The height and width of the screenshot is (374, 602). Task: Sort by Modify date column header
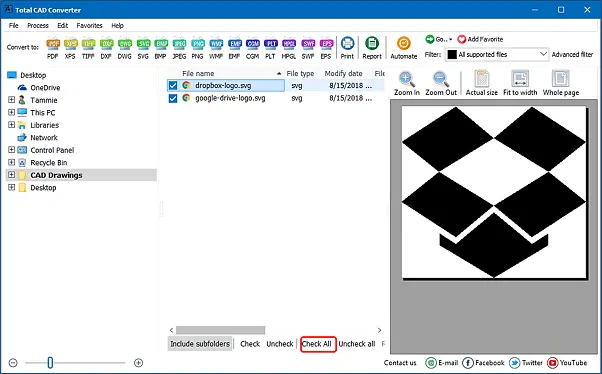coord(343,73)
